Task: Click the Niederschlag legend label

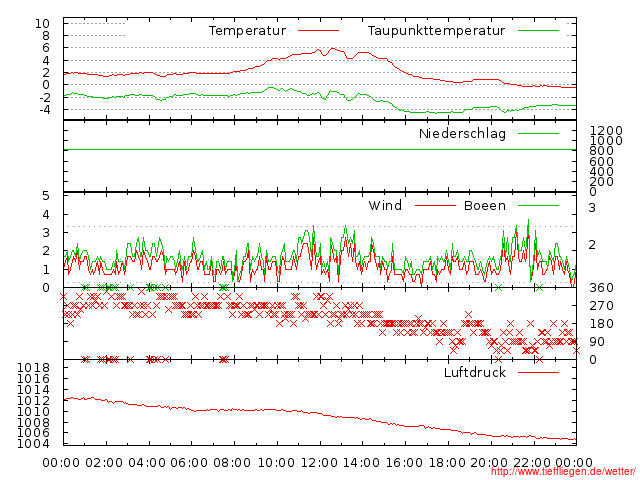Action: tap(462, 133)
